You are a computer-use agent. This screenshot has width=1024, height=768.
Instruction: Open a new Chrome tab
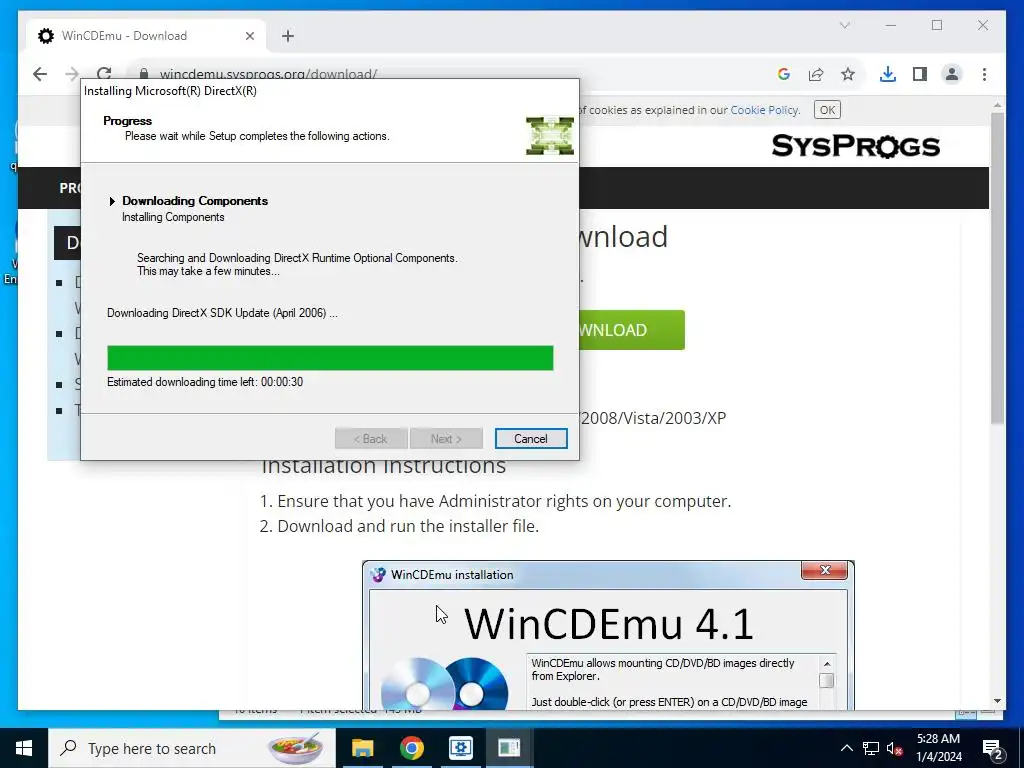(288, 36)
